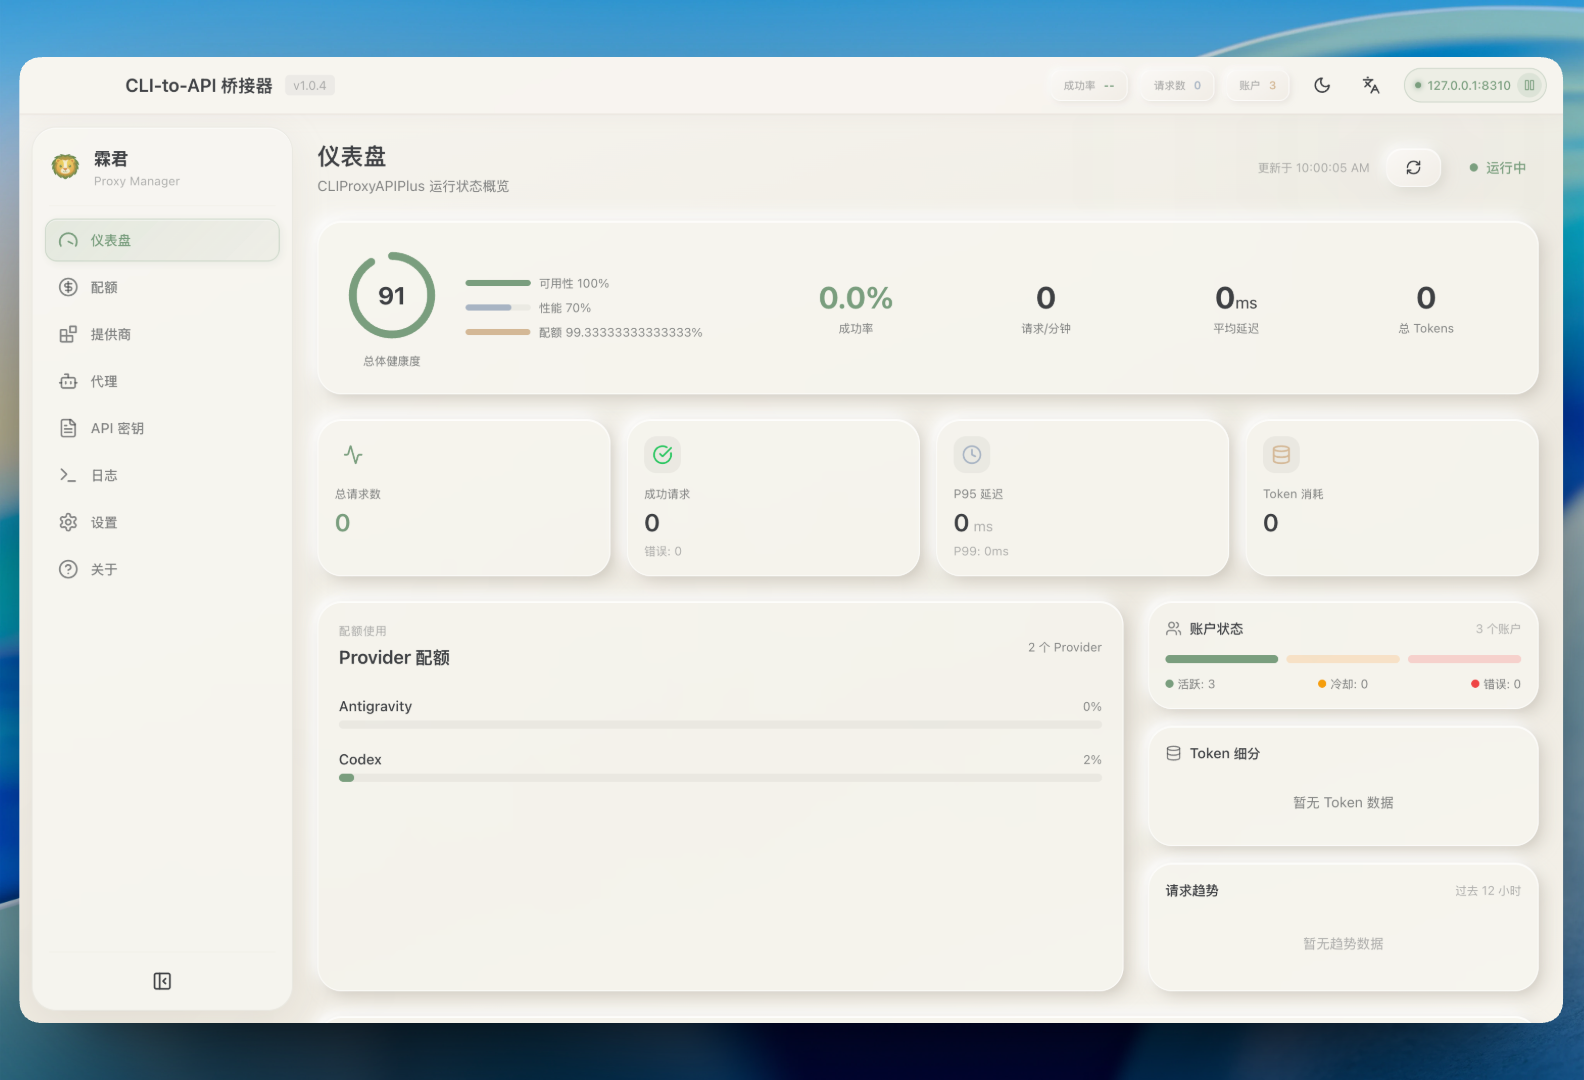The height and width of the screenshot is (1080, 1584).
Task: Refresh the dashboard data
Action: tap(1413, 167)
